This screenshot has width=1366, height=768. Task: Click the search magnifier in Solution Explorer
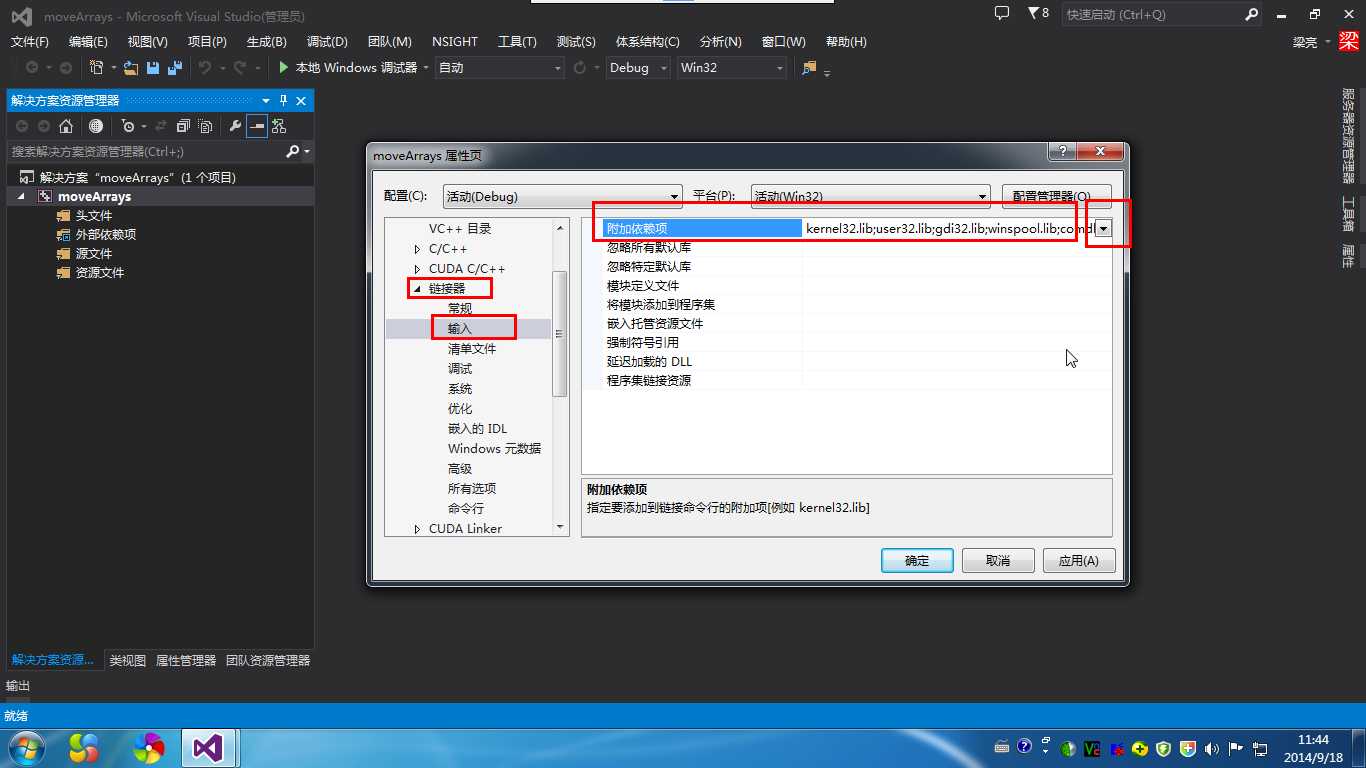(292, 152)
